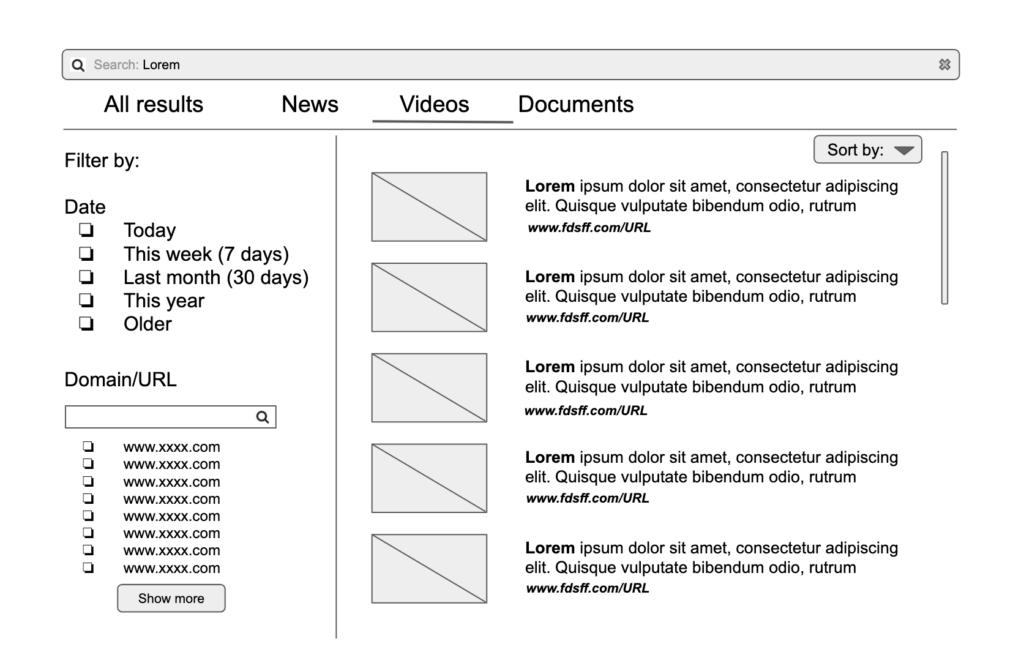Check the first www.xxxx.com domain checkbox

coord(87,447)
